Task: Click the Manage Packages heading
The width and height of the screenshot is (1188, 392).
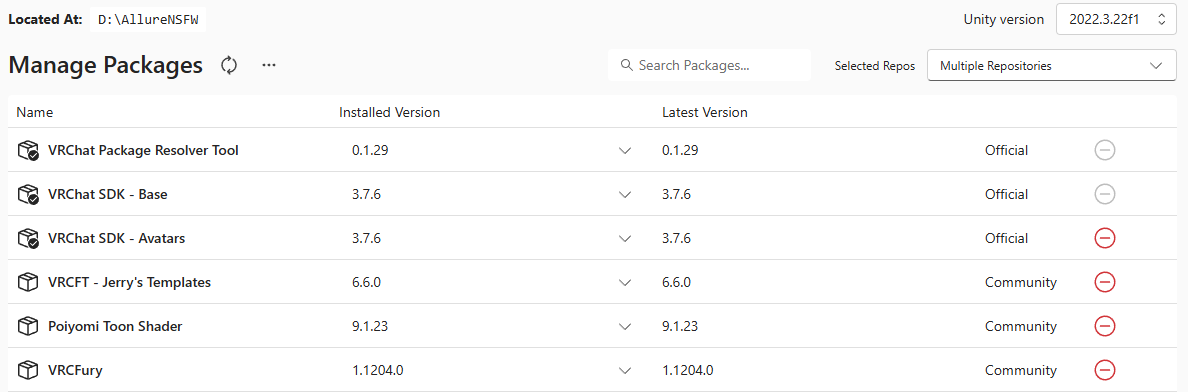Action: pos(106,65)
